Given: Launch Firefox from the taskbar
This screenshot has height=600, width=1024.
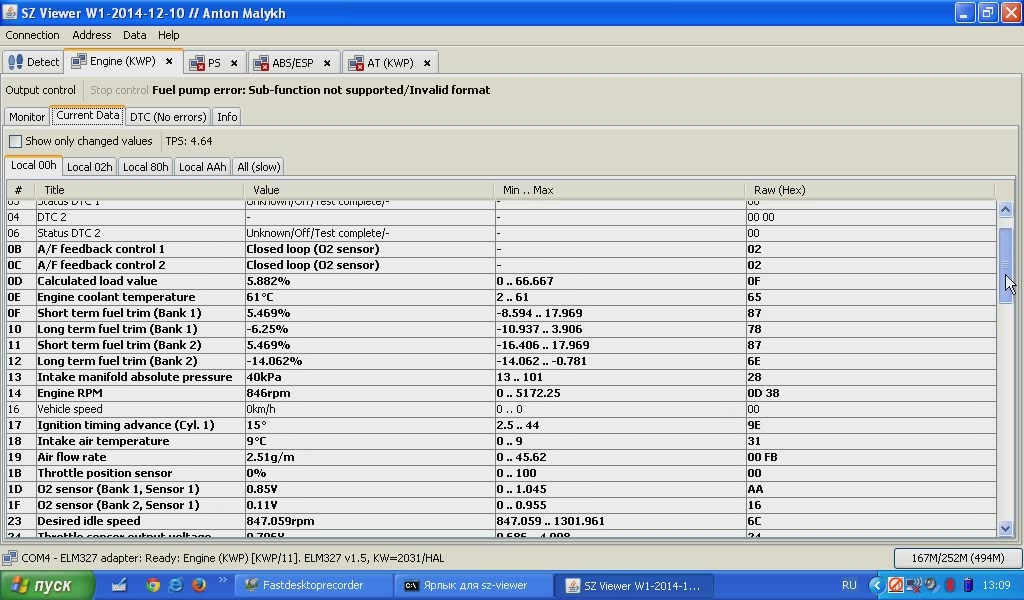Looking at the screenshot, I should (x=198, y=585).
